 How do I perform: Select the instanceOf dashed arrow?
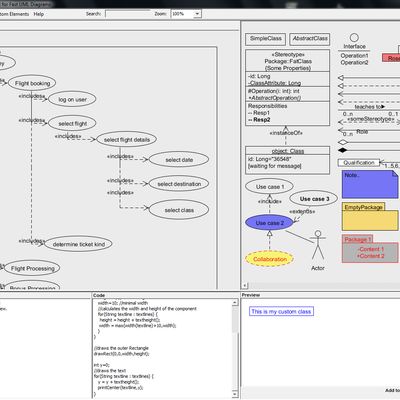click(x=286, y=135)
